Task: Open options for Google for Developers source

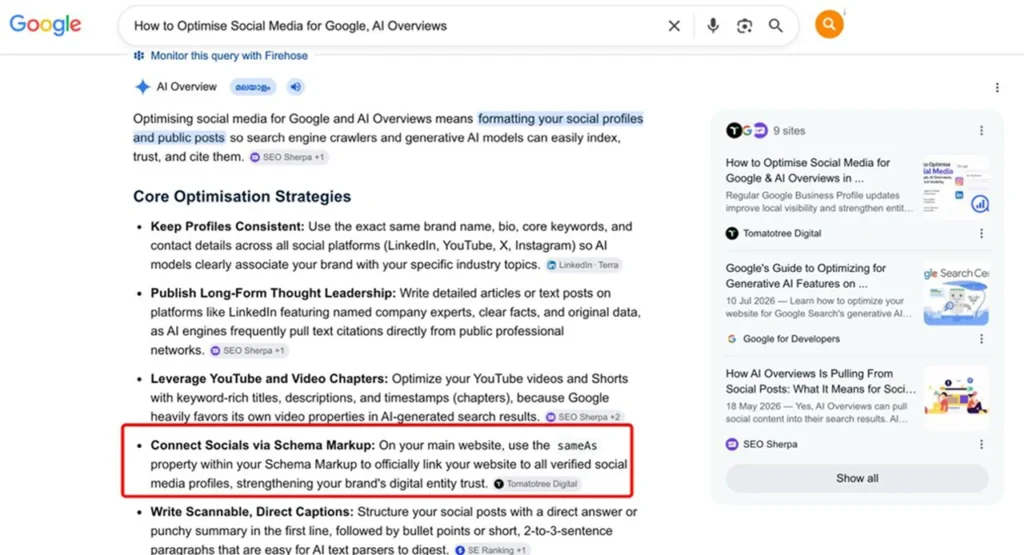Action: (x=981, y=339)
